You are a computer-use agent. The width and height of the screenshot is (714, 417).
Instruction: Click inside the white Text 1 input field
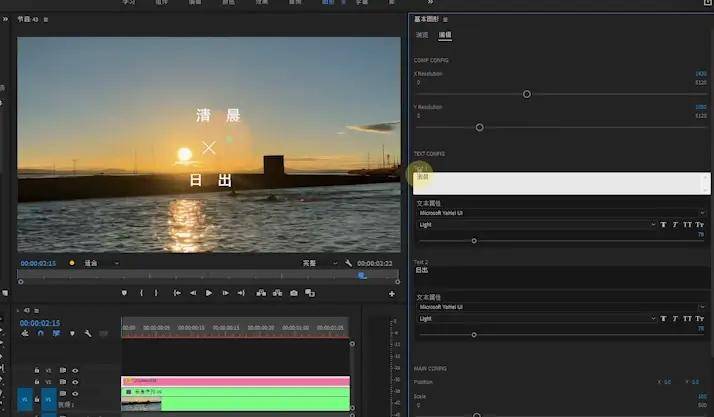(x=561, y=183)
